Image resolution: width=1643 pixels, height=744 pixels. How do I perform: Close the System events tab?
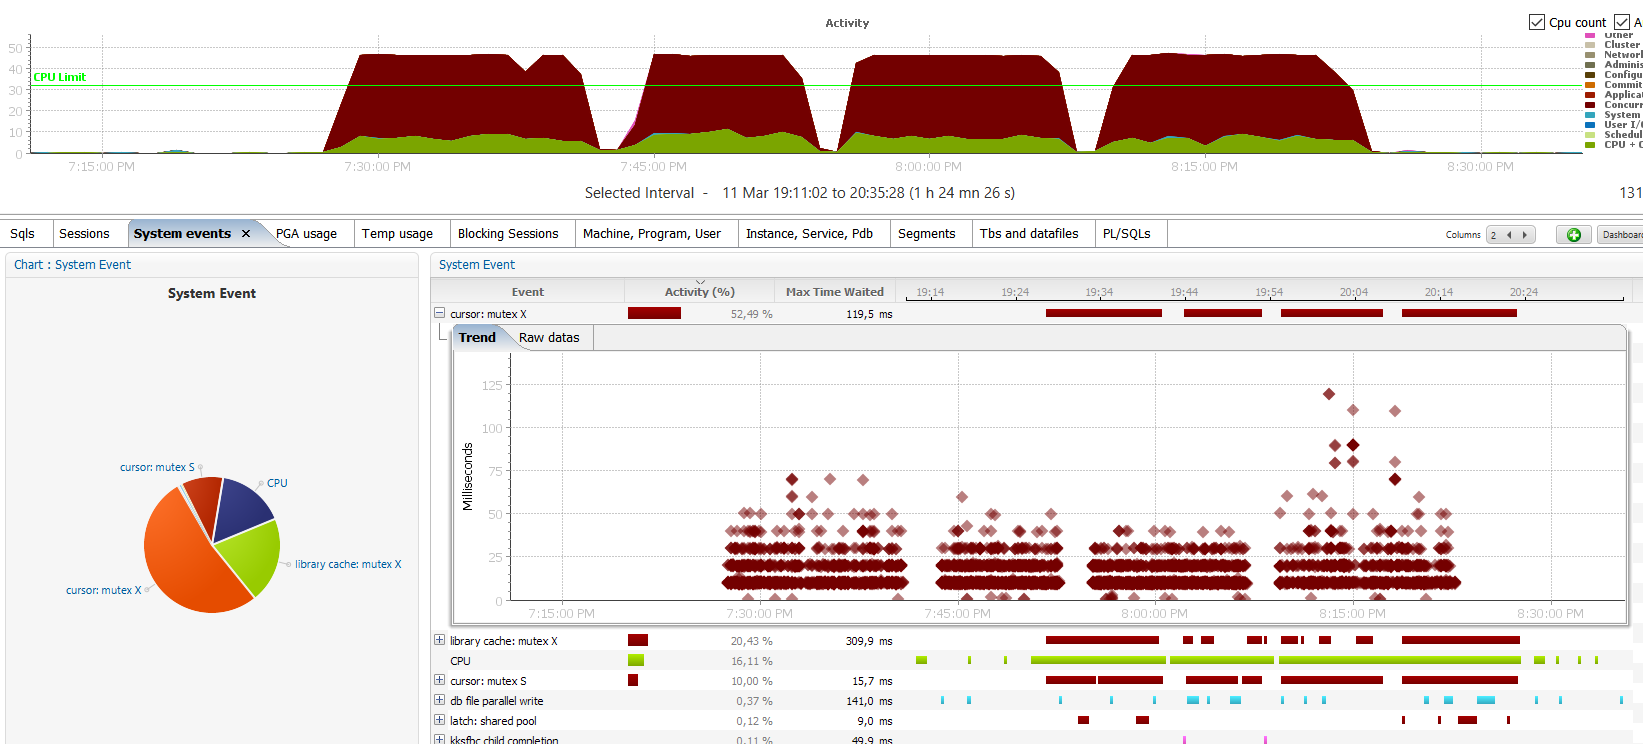tap(246, 234)
